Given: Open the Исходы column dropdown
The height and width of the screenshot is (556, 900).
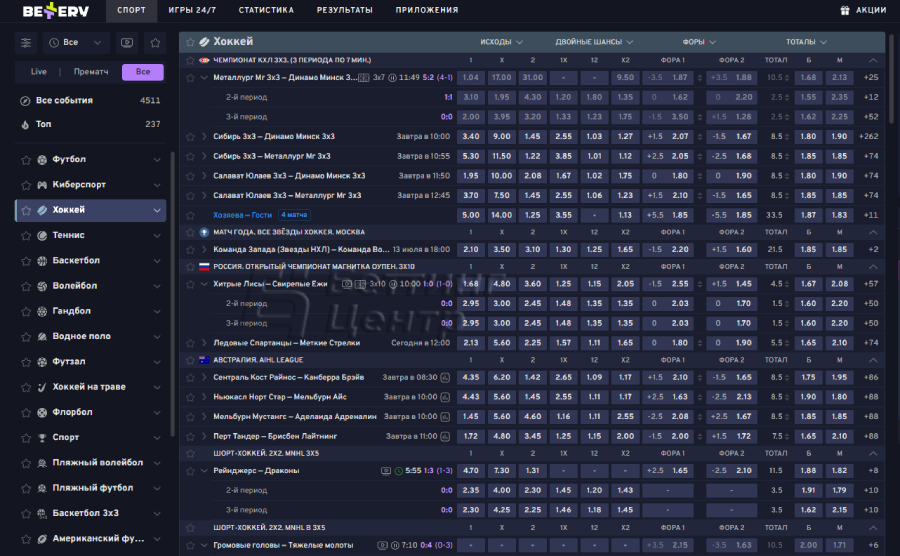Looking at the screenshot, I should tap(502, 42).
